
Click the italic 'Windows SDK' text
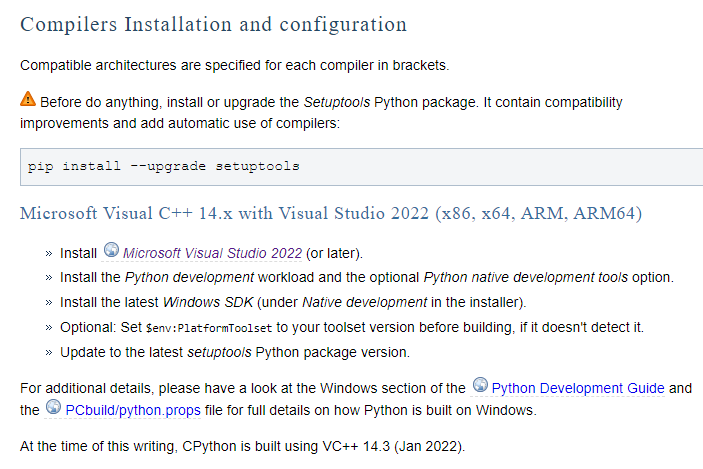click(x=208, y=303)
